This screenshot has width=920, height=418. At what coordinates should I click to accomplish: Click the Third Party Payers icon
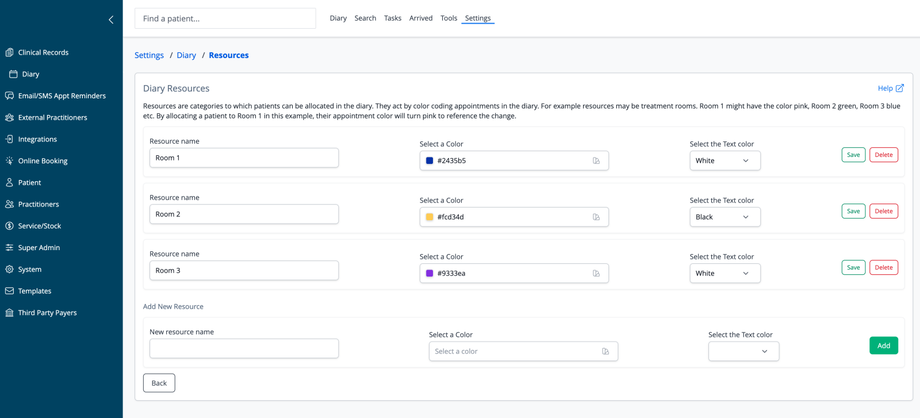coord(10,312)
